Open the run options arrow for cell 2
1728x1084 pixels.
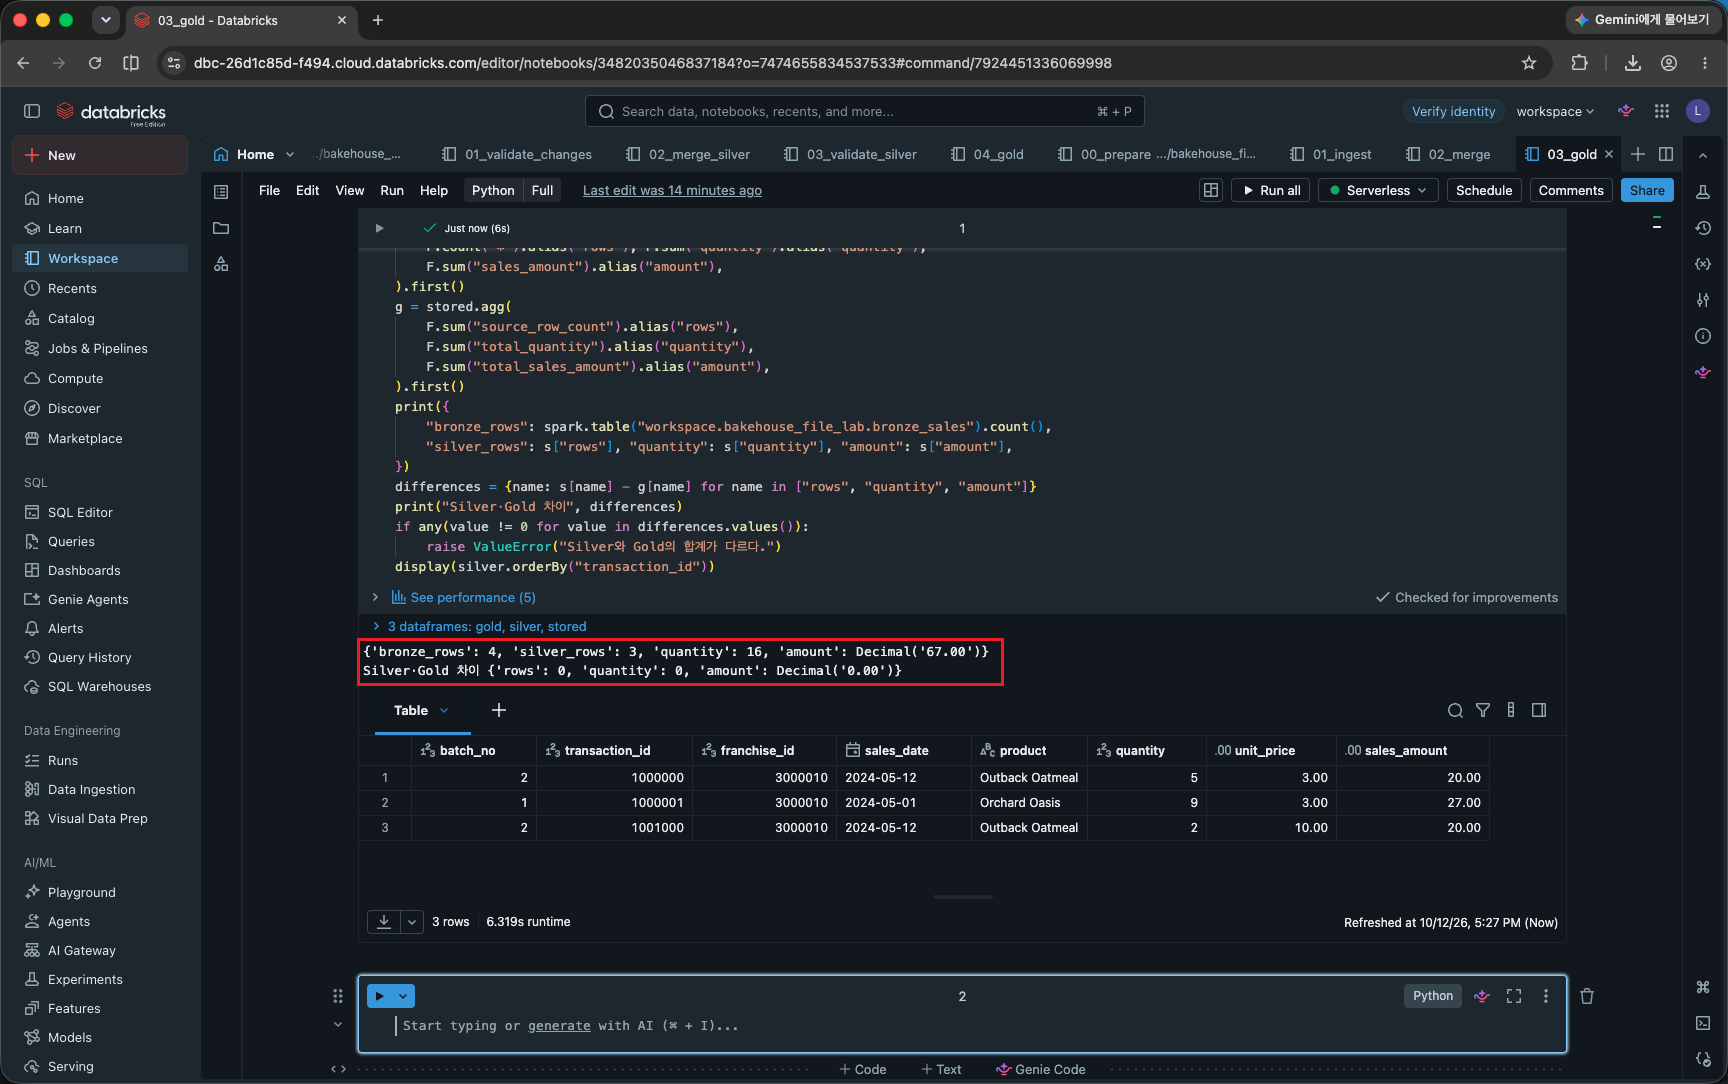pos(404,996)
